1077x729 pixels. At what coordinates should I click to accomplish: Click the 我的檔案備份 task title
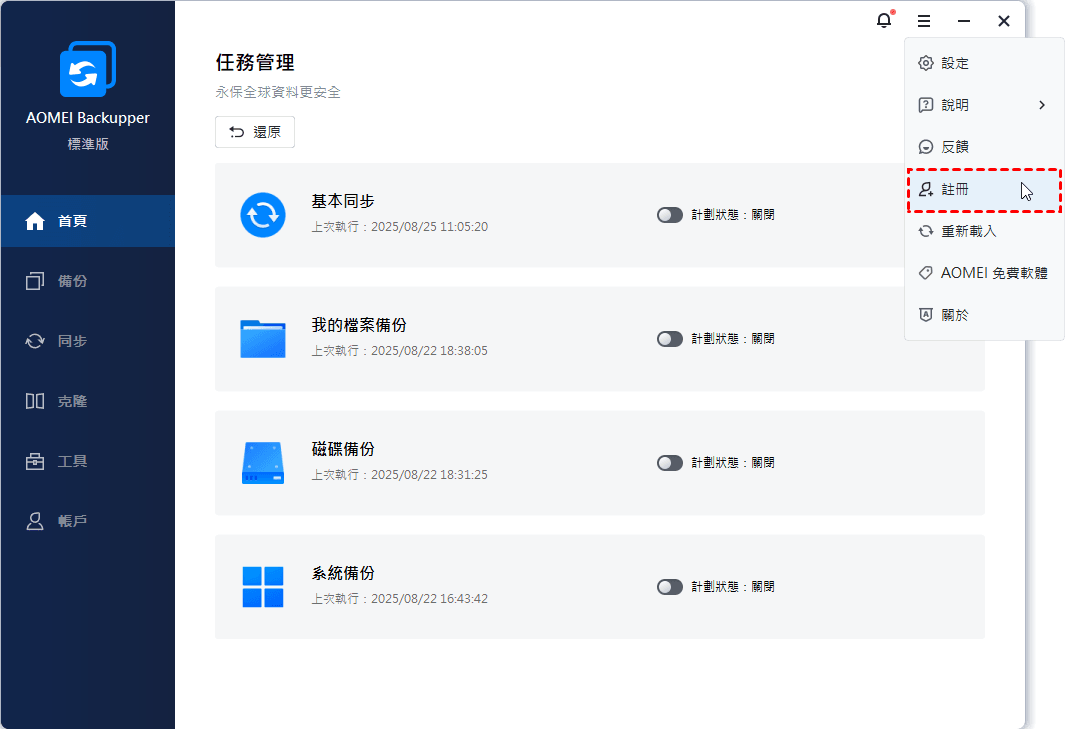[359, 325]
